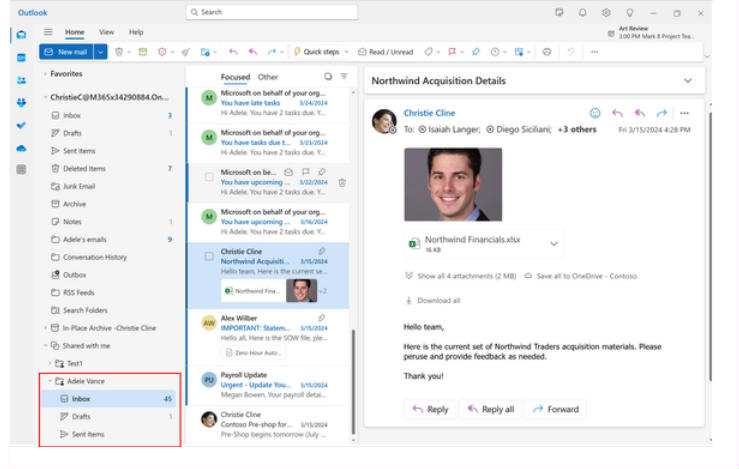Toggle the hamburger navigation pane button
Screen dimensions: 739x469
(x=48, y=32)
